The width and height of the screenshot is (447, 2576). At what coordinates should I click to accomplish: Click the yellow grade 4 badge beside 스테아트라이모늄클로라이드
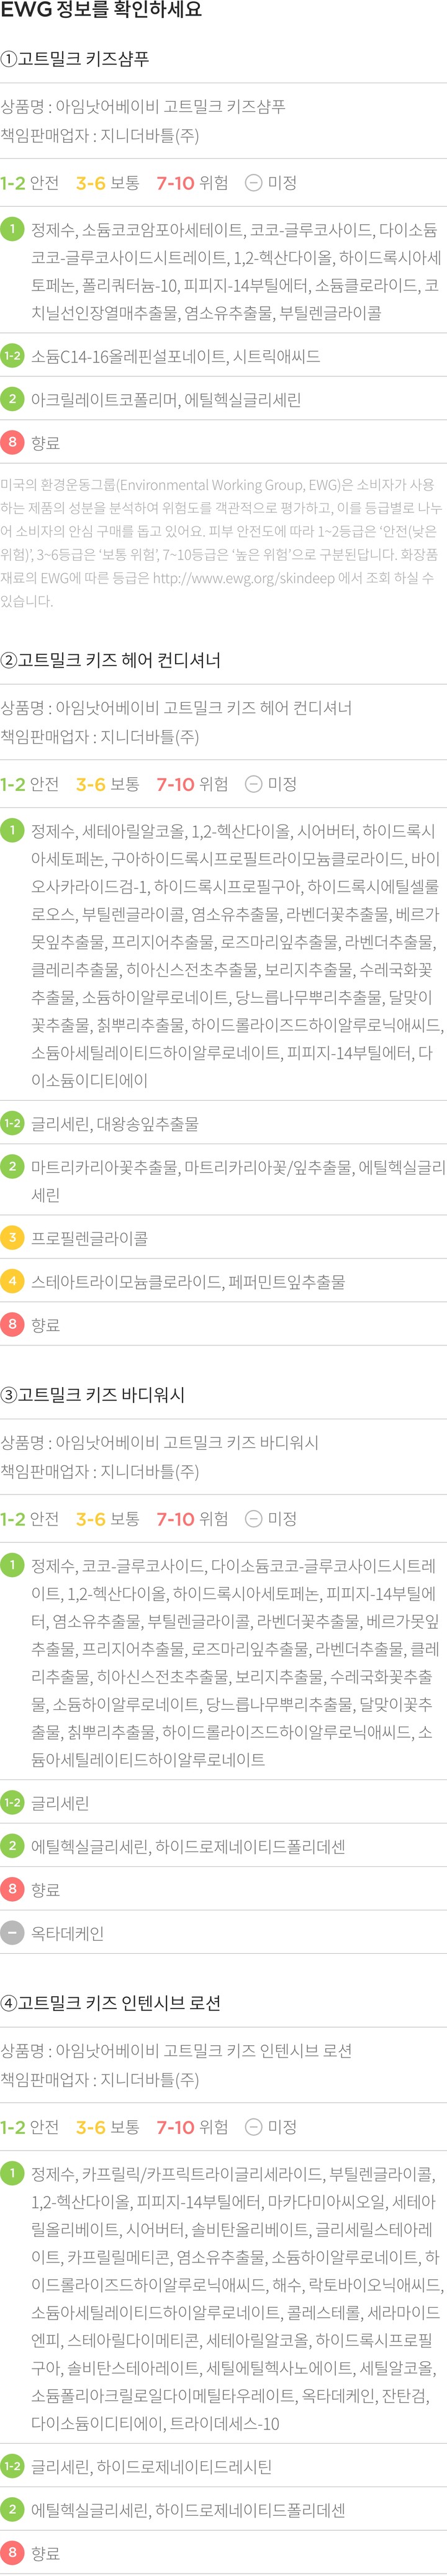tap(12, 1281)
